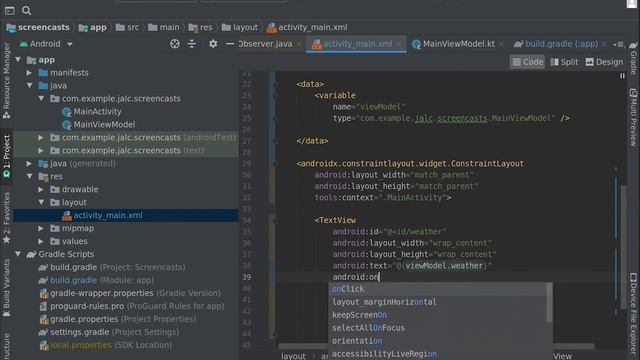The height and width of the screenshot is (360, 640).
Task: Choose onClick from the completion popup
Action: 437,289
